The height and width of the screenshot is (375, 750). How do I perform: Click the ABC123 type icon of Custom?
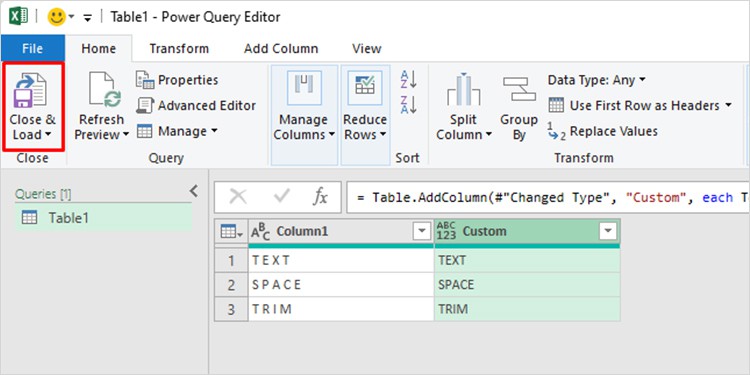click(446, 232)
